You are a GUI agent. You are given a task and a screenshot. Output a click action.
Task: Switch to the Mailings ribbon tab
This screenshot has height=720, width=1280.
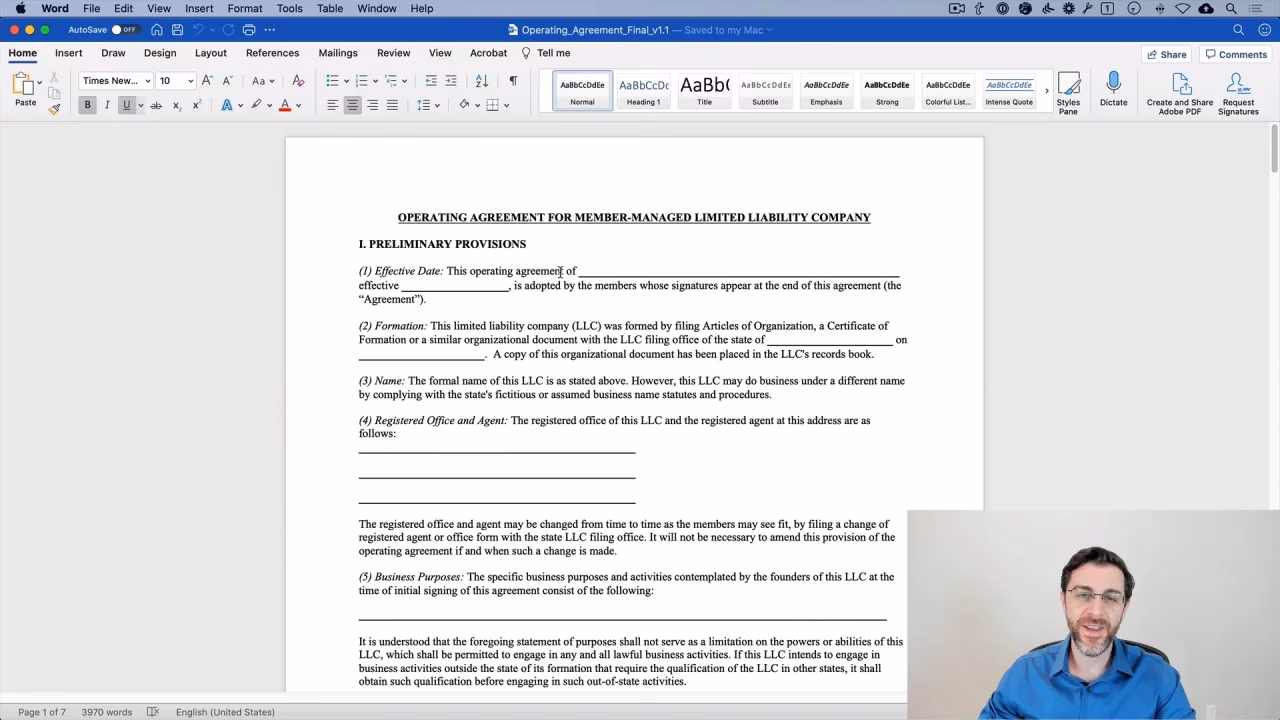(x=337, y=53)
